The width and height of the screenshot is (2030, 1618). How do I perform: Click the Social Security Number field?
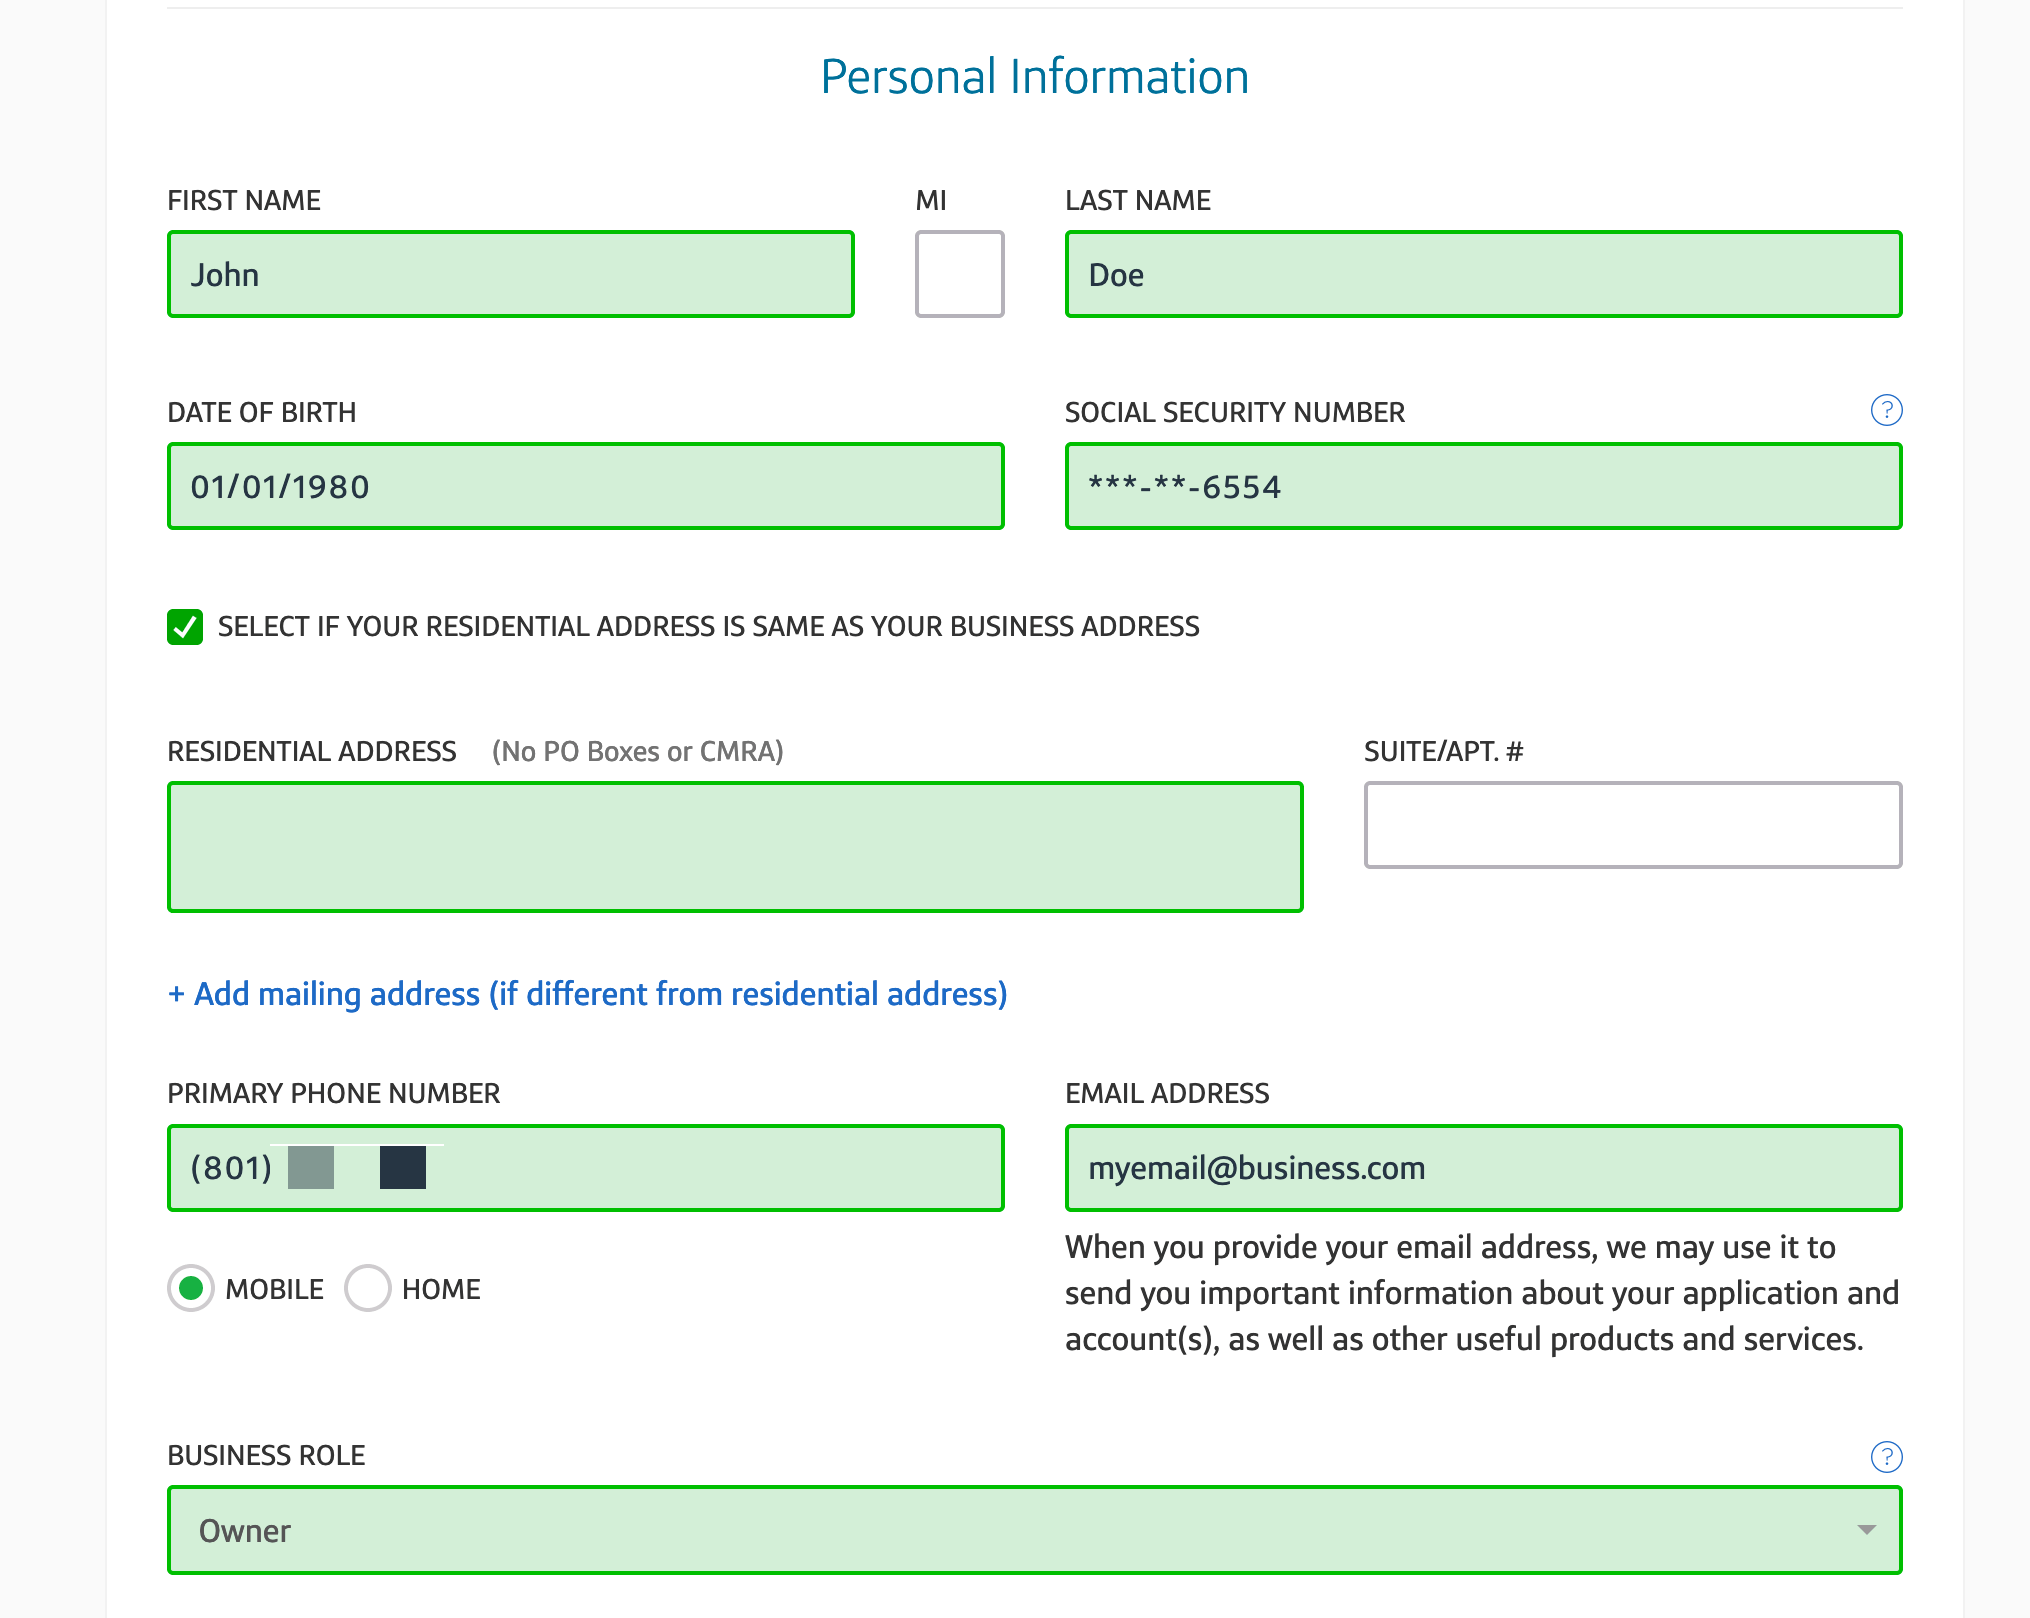pos(1484,486)
